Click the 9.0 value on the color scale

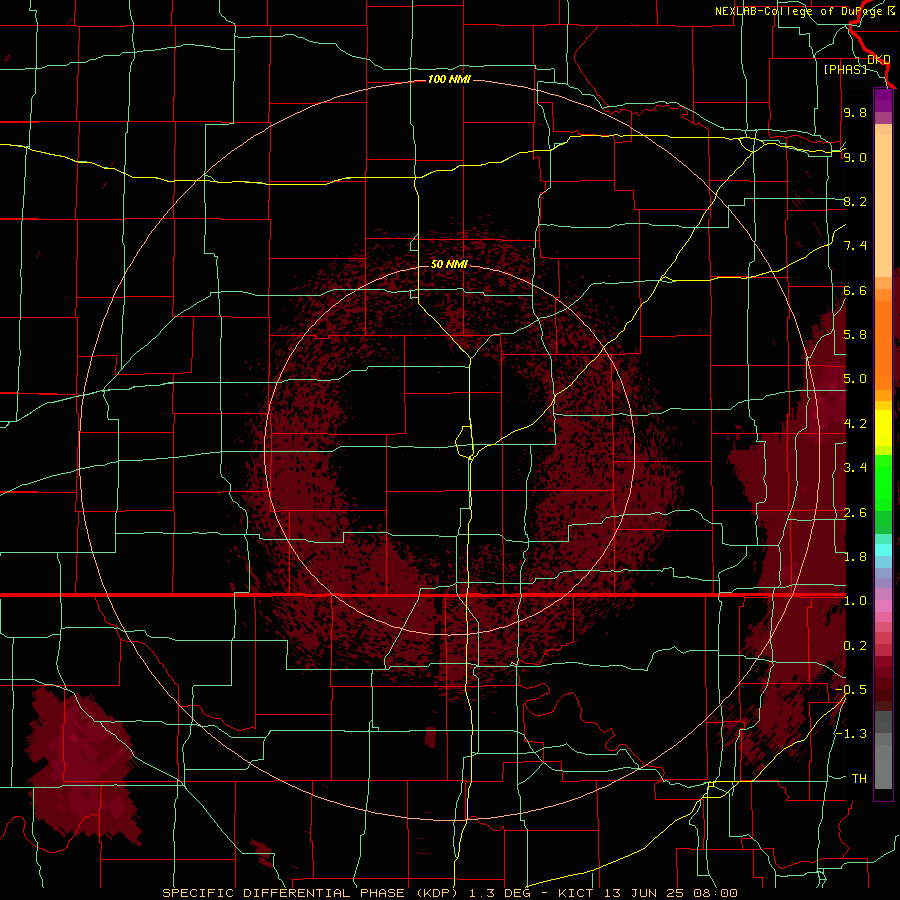[x=855, y=157]
